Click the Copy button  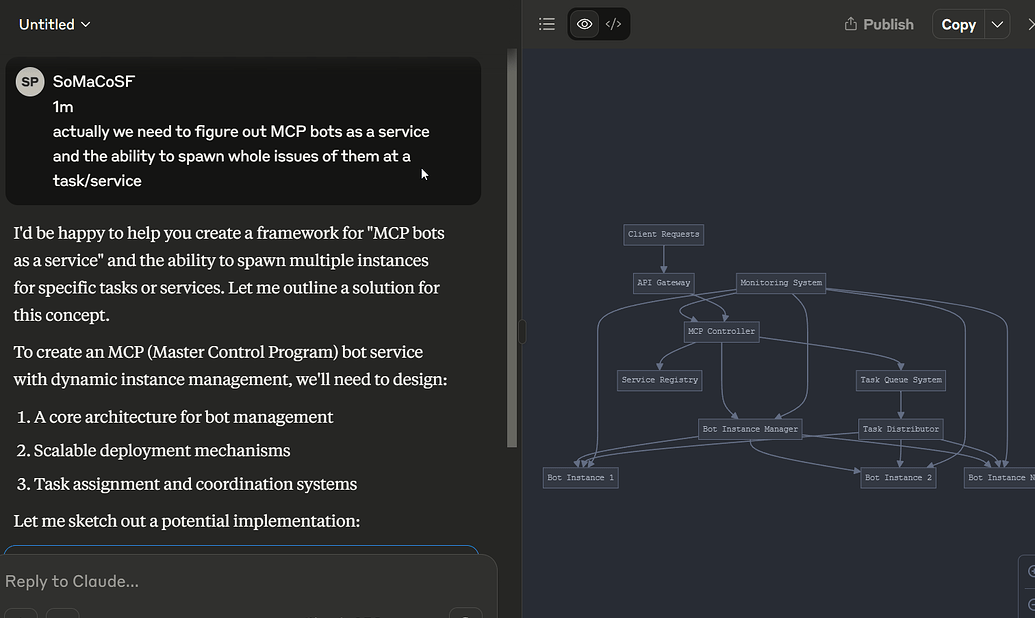pos(957,23)
